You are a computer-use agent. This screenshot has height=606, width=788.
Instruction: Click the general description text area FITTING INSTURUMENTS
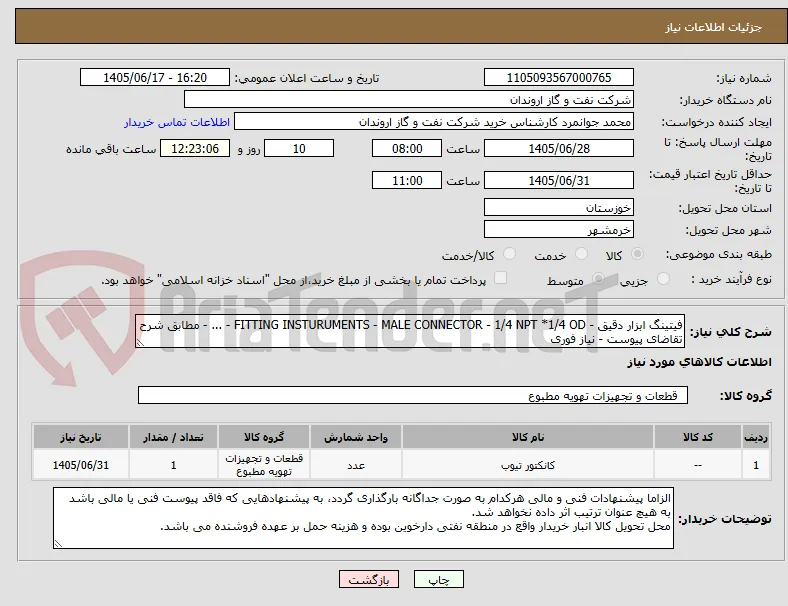[x=410, y=332]
